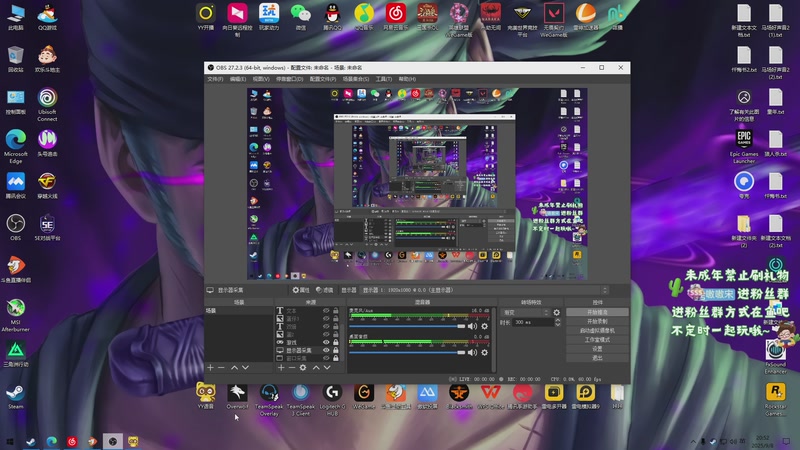Image resolution: width=800 pixels, height=450 pixels.
Task: Open Rockstar Games desktop icon
Action: pyautogui.click(x=776, y=399)
